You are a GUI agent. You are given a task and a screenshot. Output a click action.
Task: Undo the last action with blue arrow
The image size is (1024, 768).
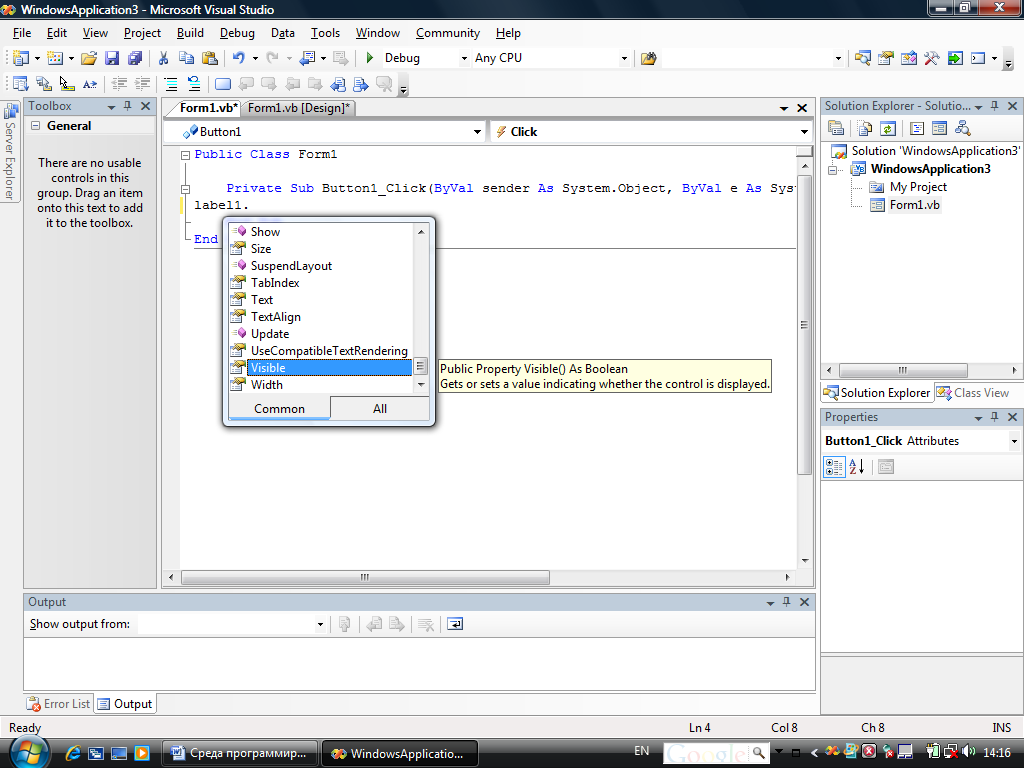239,58
